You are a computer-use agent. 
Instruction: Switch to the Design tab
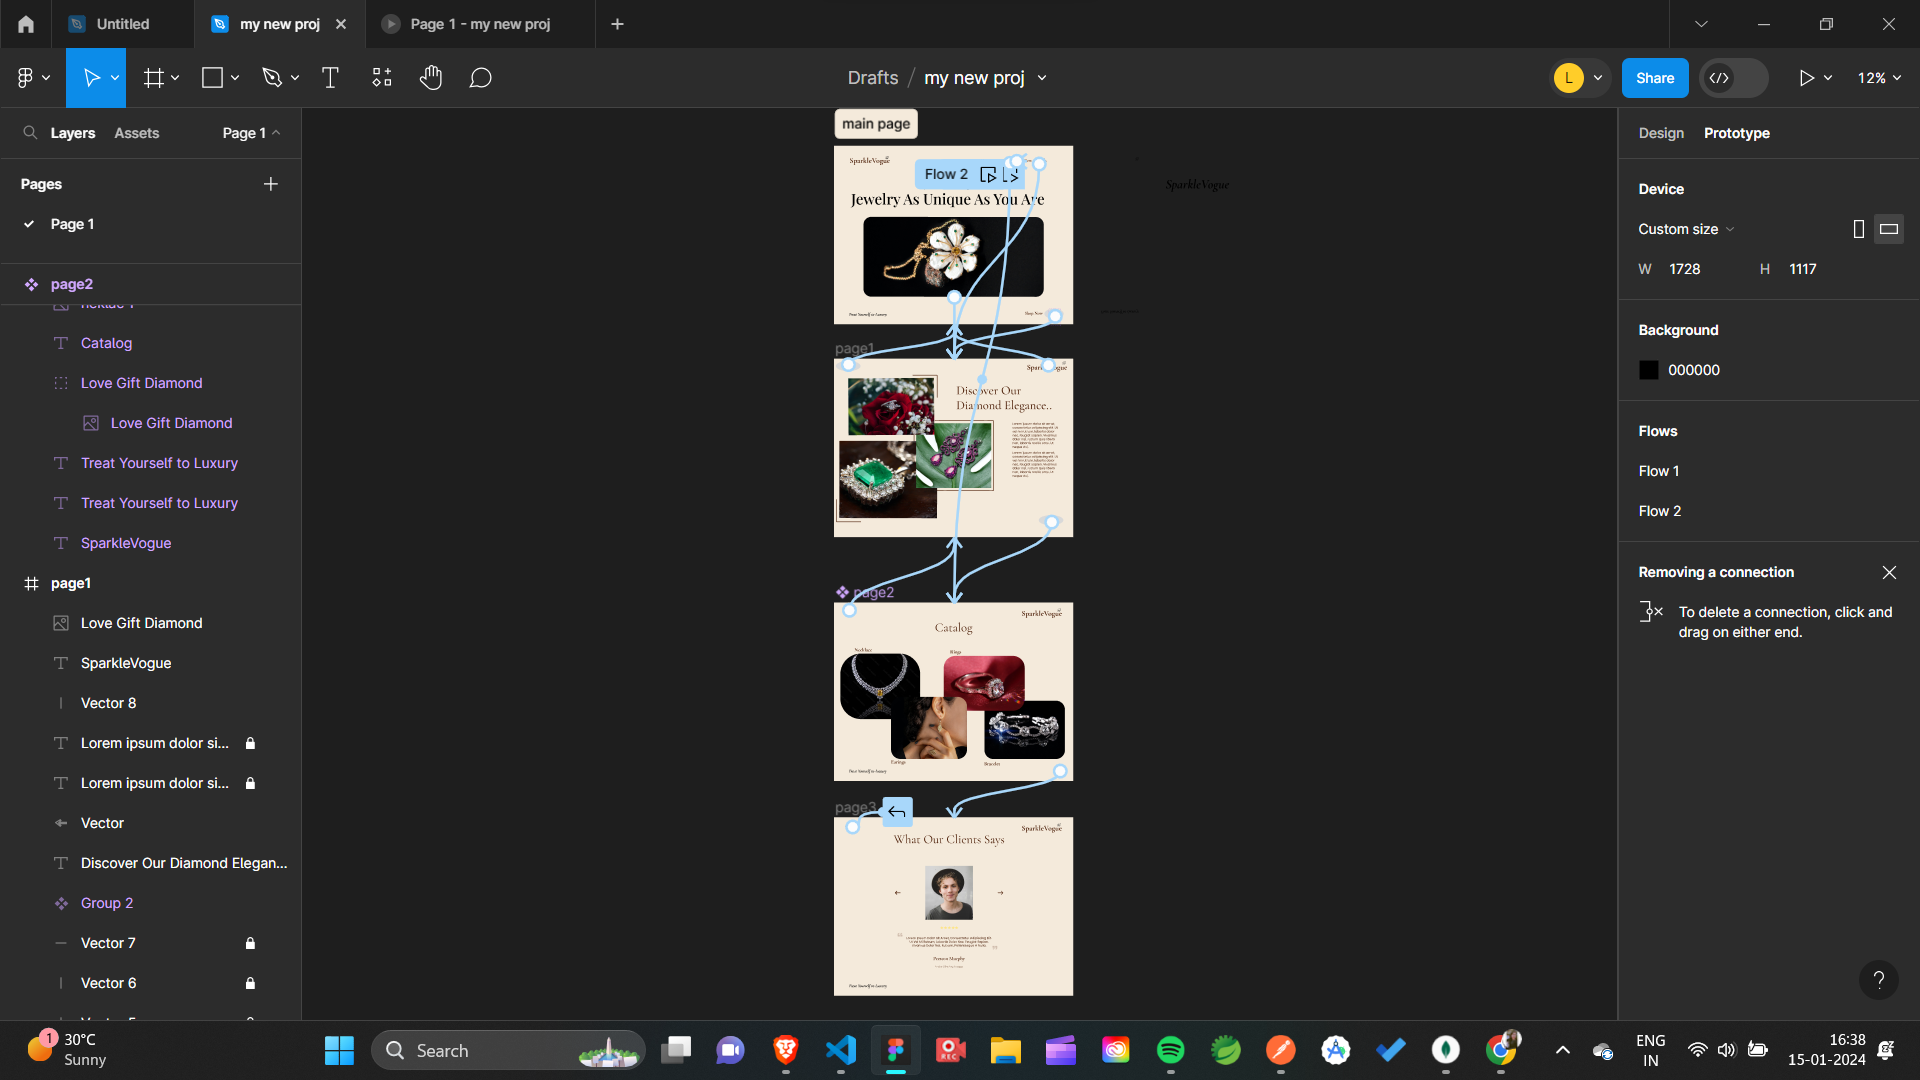(x=1661, y=133)
